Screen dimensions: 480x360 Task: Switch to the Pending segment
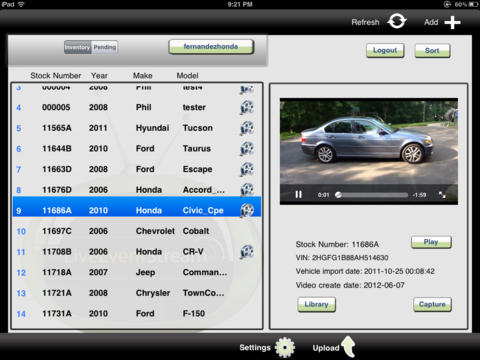tap(104, 47)
